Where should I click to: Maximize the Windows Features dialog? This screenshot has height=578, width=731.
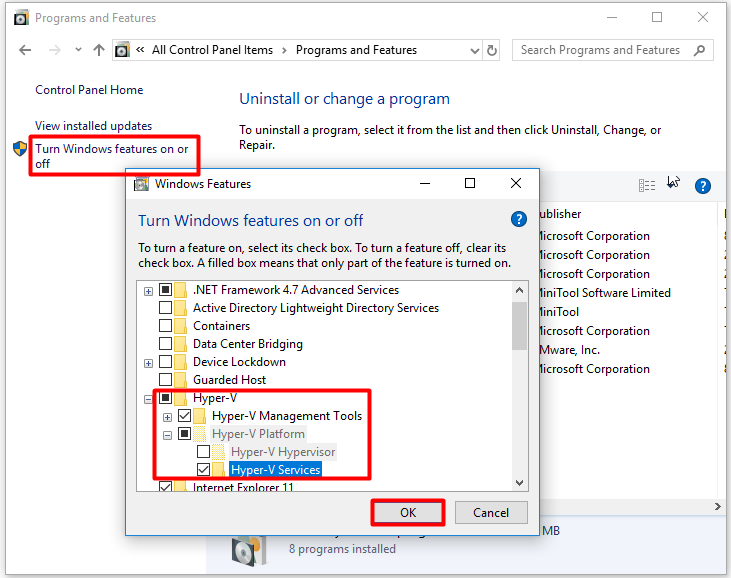click(x=470, y=183)
